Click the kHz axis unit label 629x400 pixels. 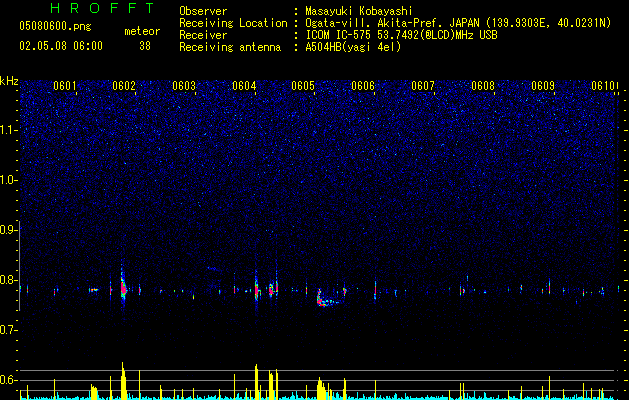click(9, 81)
